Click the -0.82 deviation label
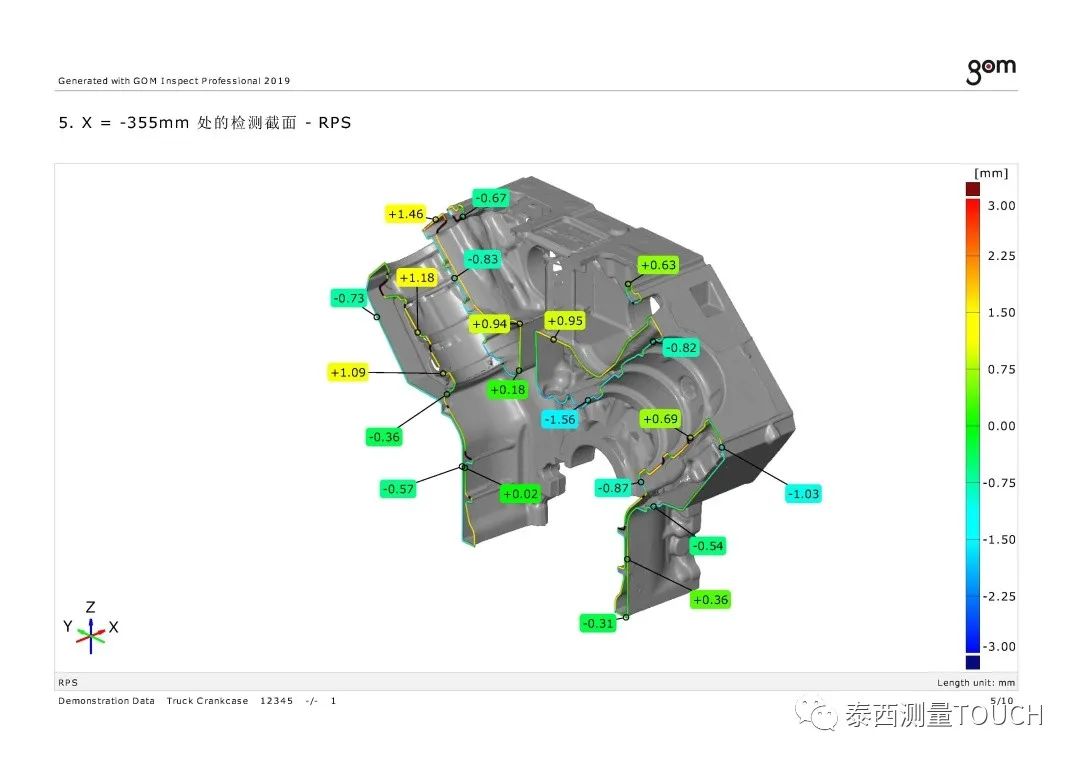Screen dimensions: 1080x763 point(681,348)
